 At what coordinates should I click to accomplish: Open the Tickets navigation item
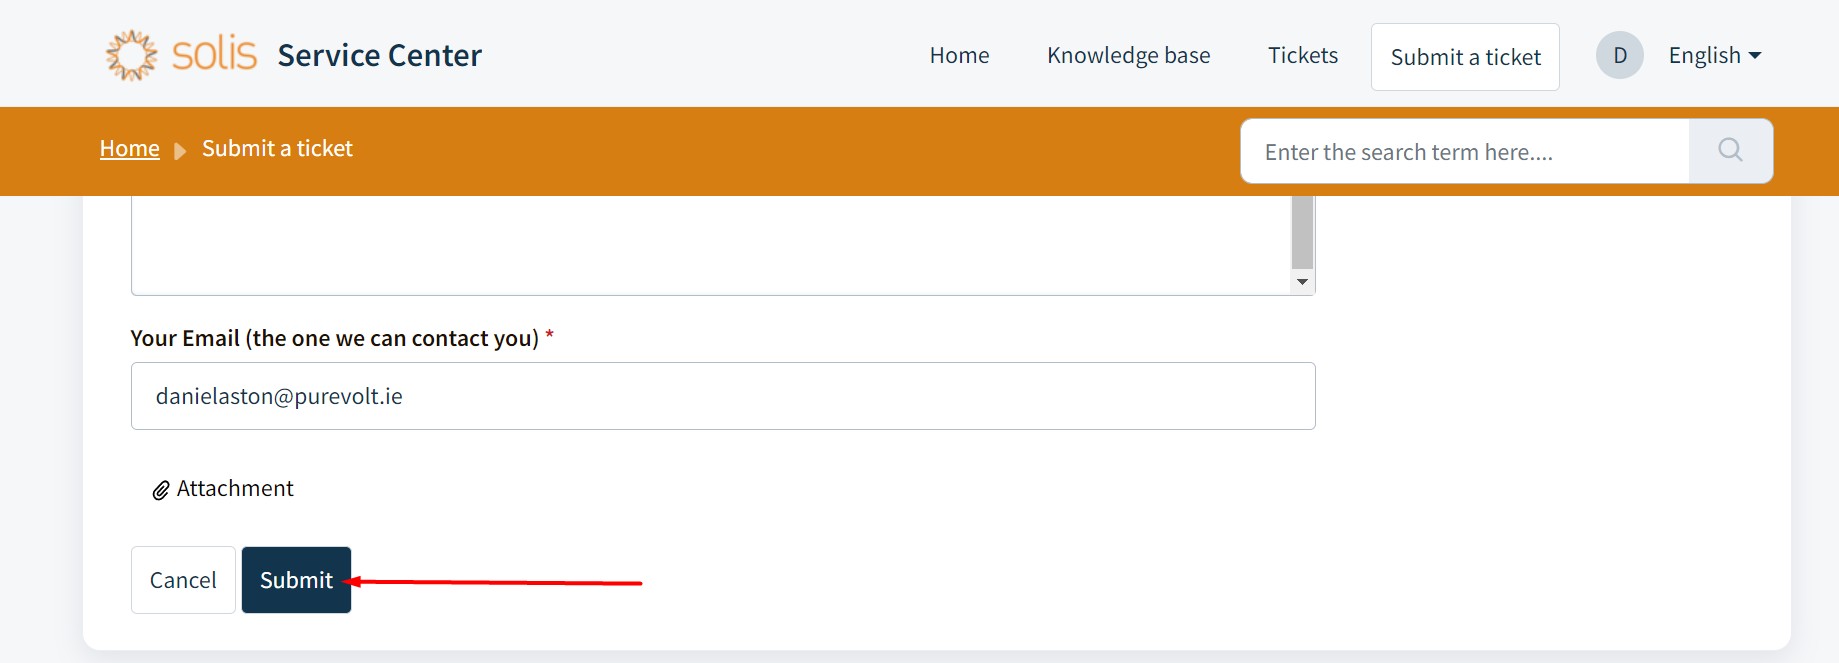[x=1302, y=56]
